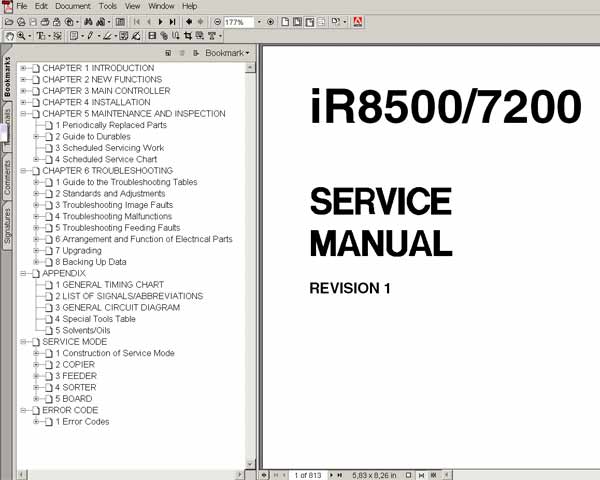This screenshot has height=480, width=600.
Task: Click the Print icon in toolbar
Action: coord(44,22)
